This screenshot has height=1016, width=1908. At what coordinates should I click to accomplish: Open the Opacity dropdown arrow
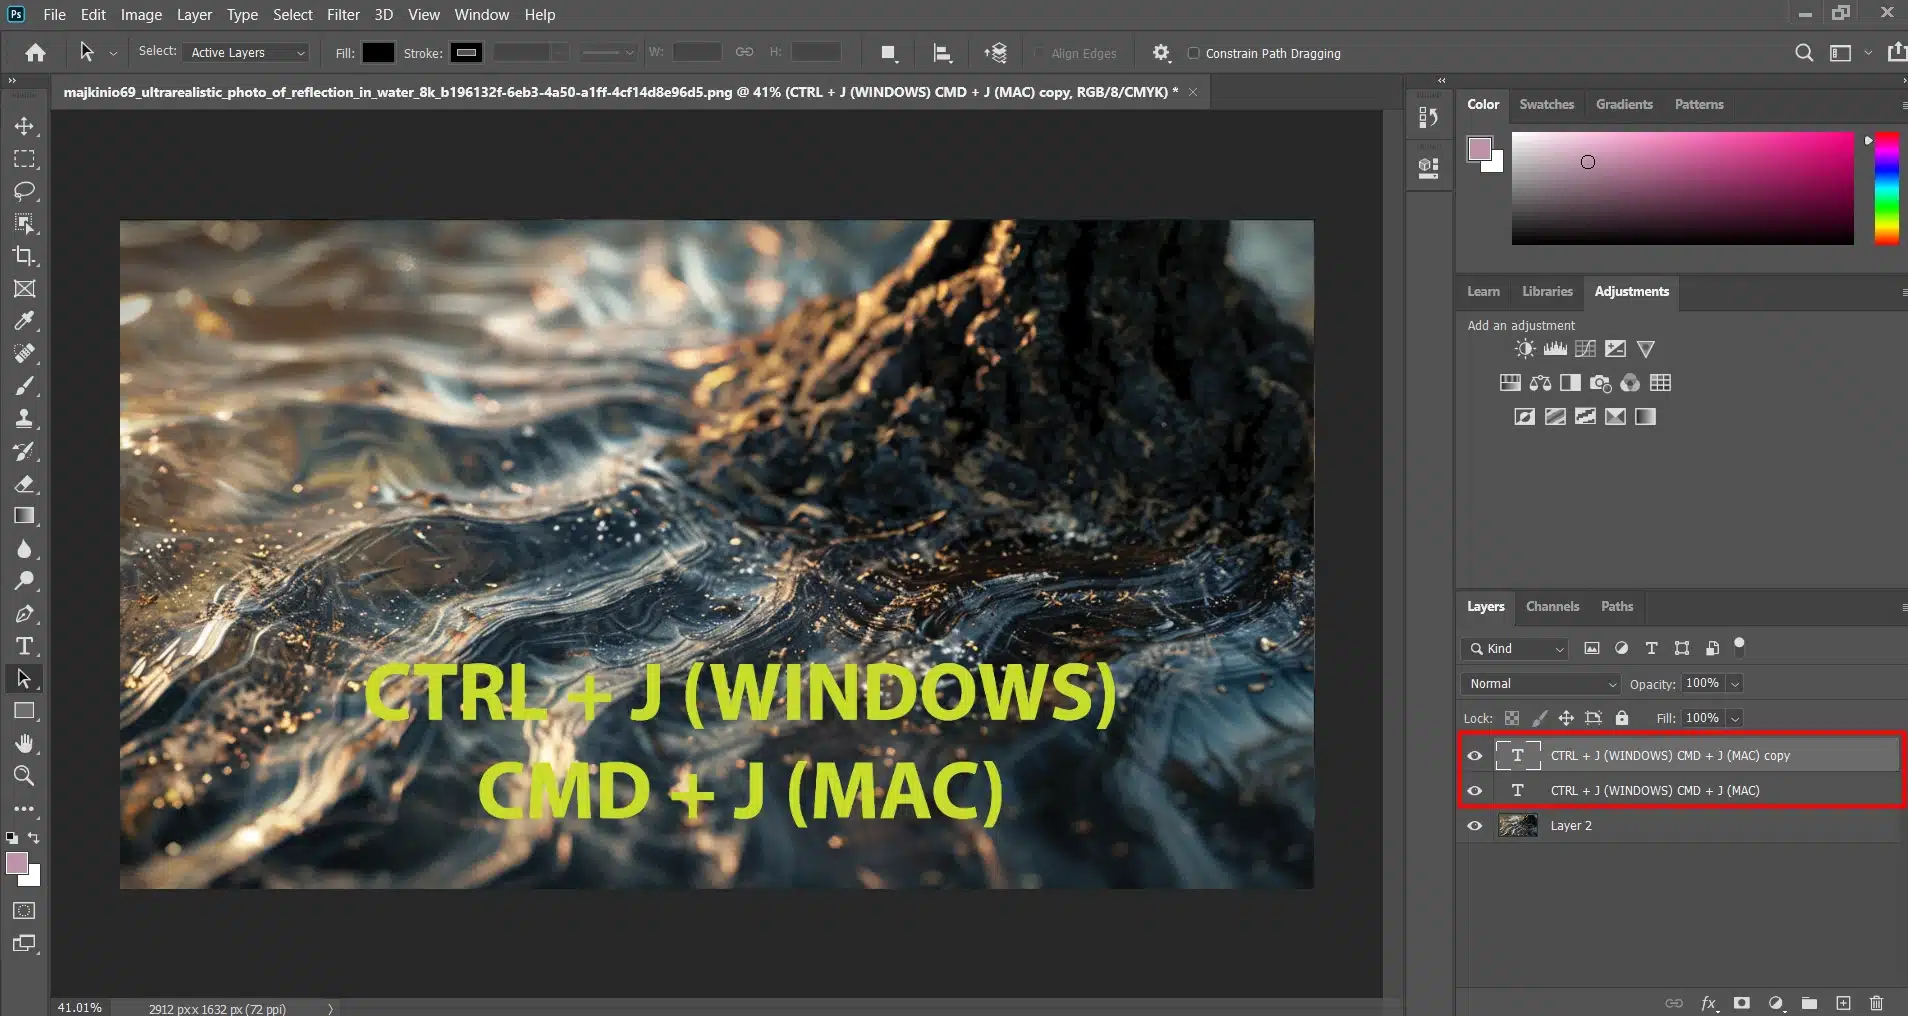(x=1735, y=684)
